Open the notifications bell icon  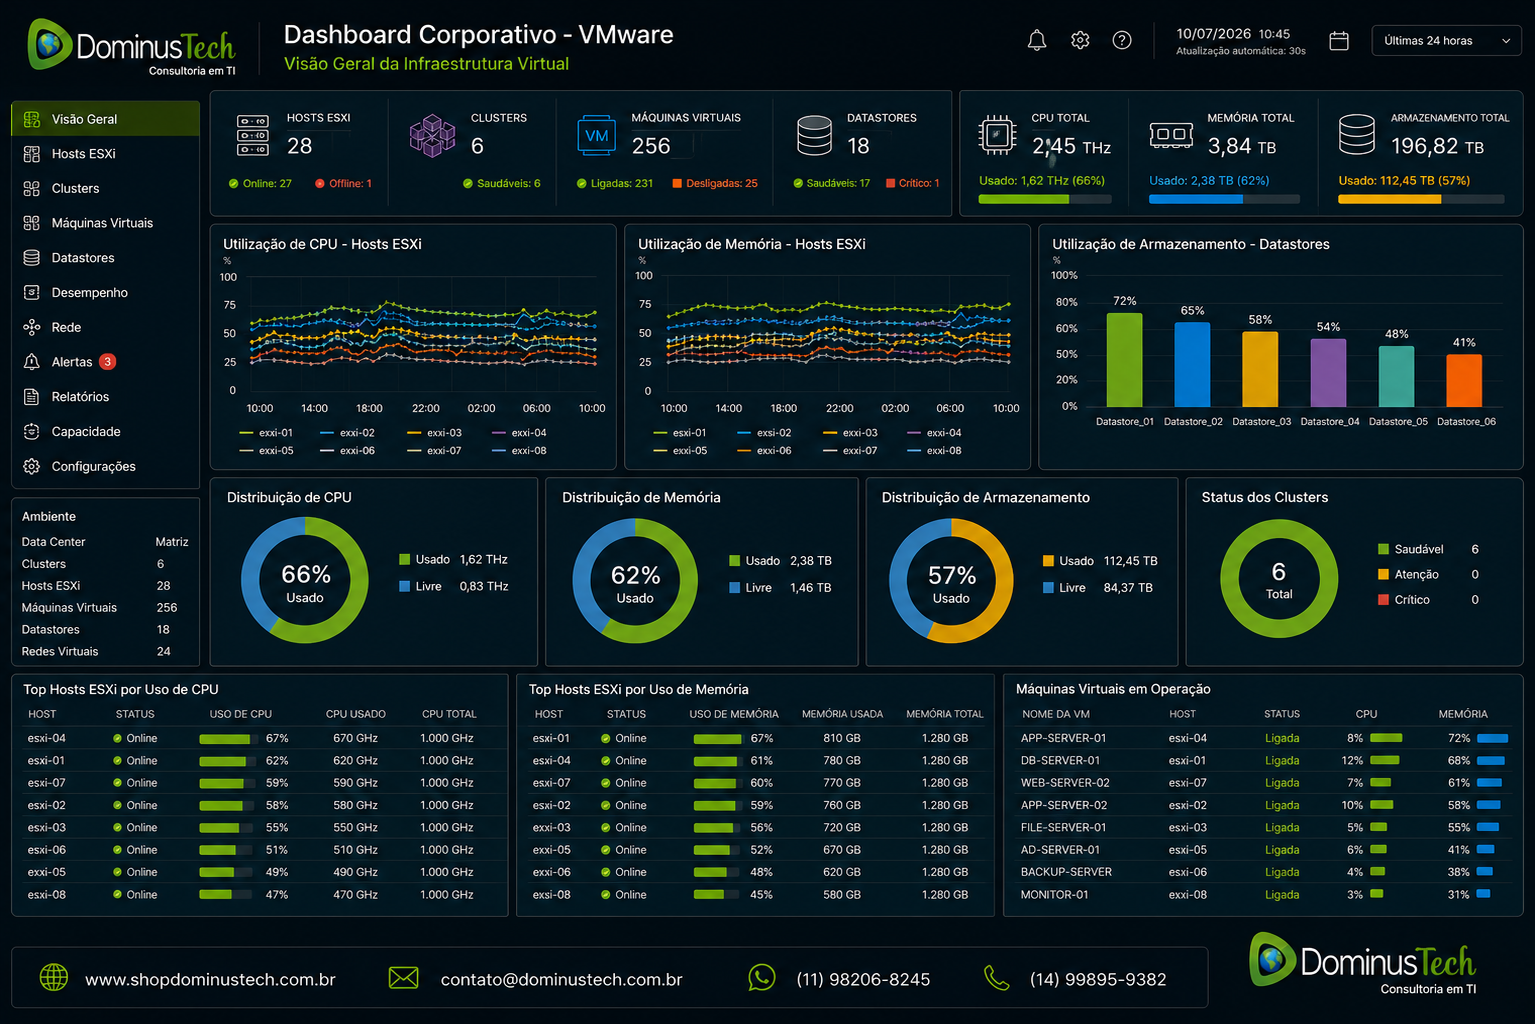tap(1037, 41)
